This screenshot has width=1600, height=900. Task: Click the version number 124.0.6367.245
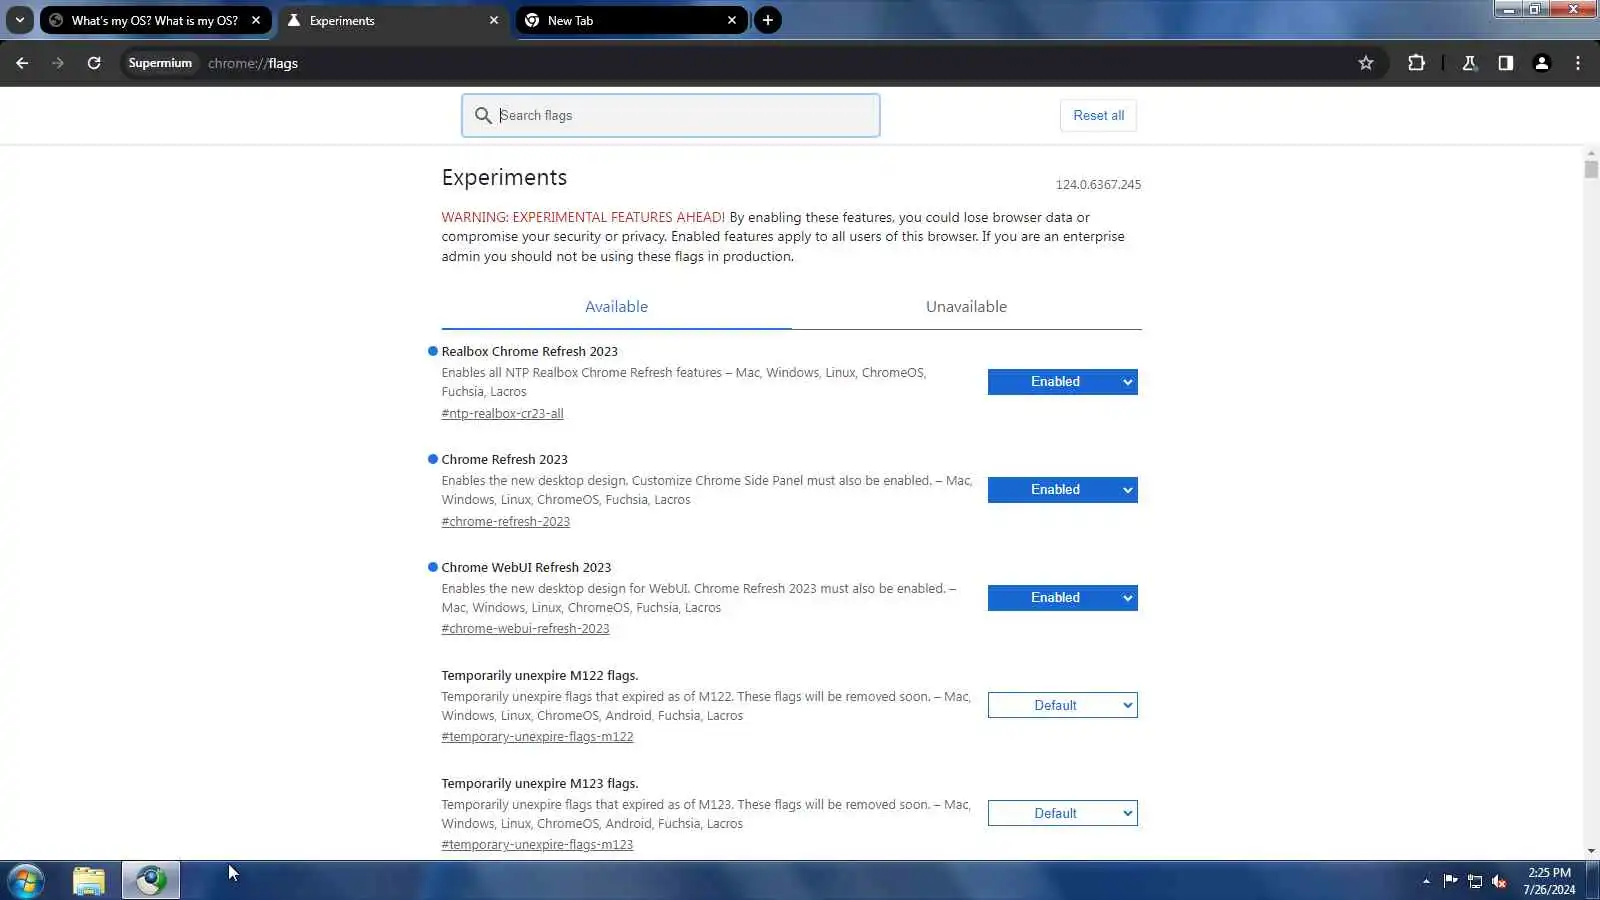tap(1098, 185)
